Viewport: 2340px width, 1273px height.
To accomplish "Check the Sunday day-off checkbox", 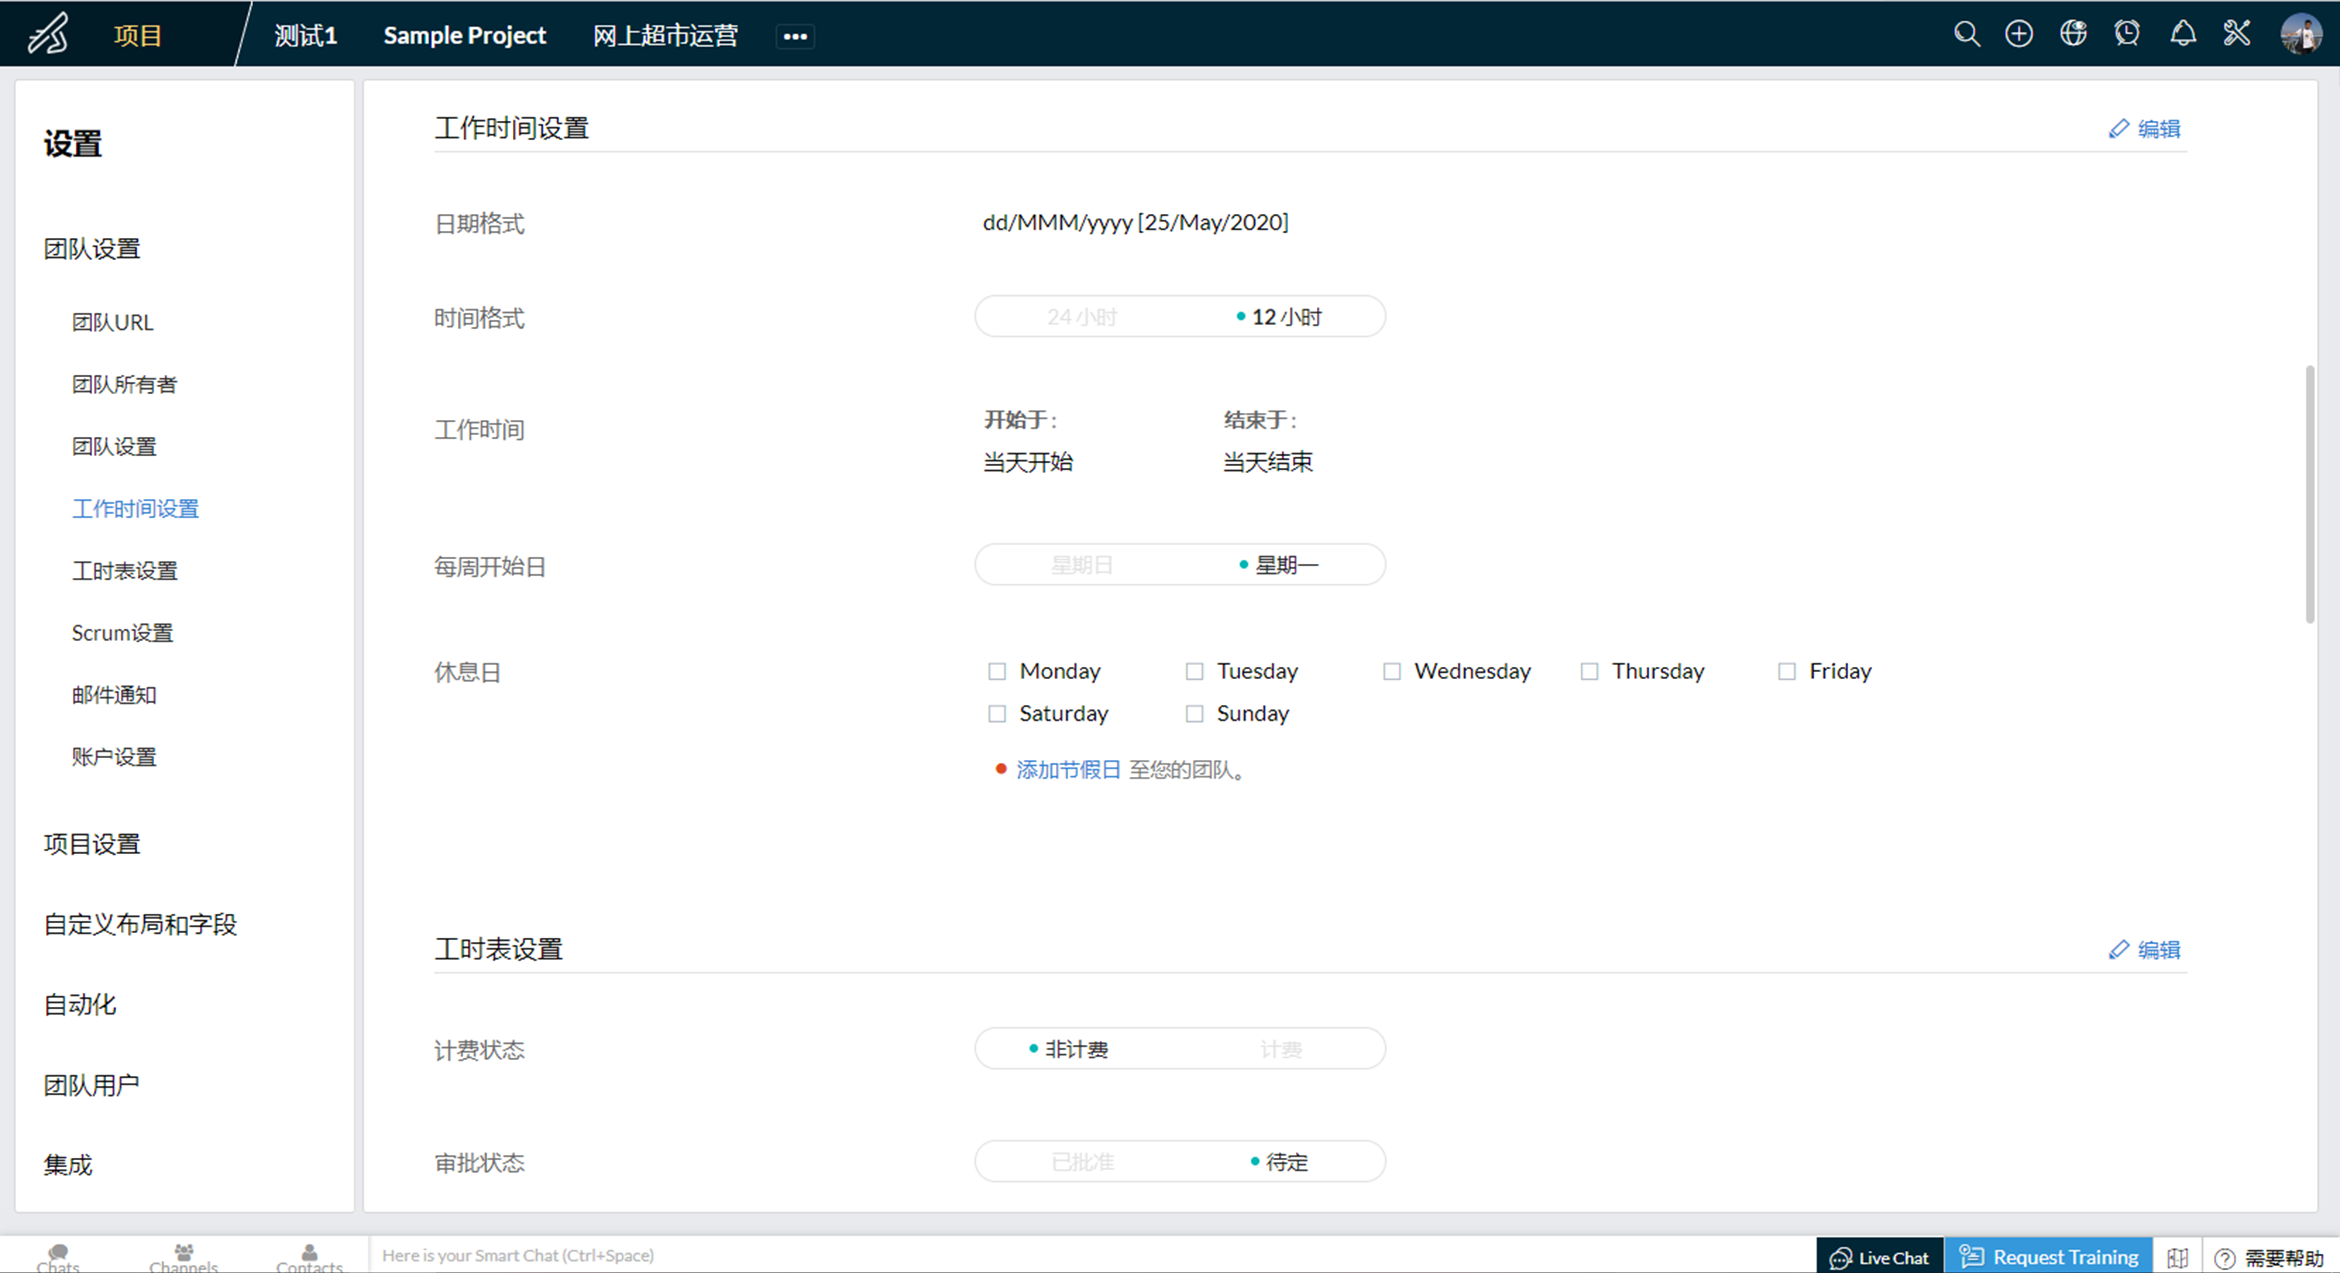I will click(x=1194, y=714).
